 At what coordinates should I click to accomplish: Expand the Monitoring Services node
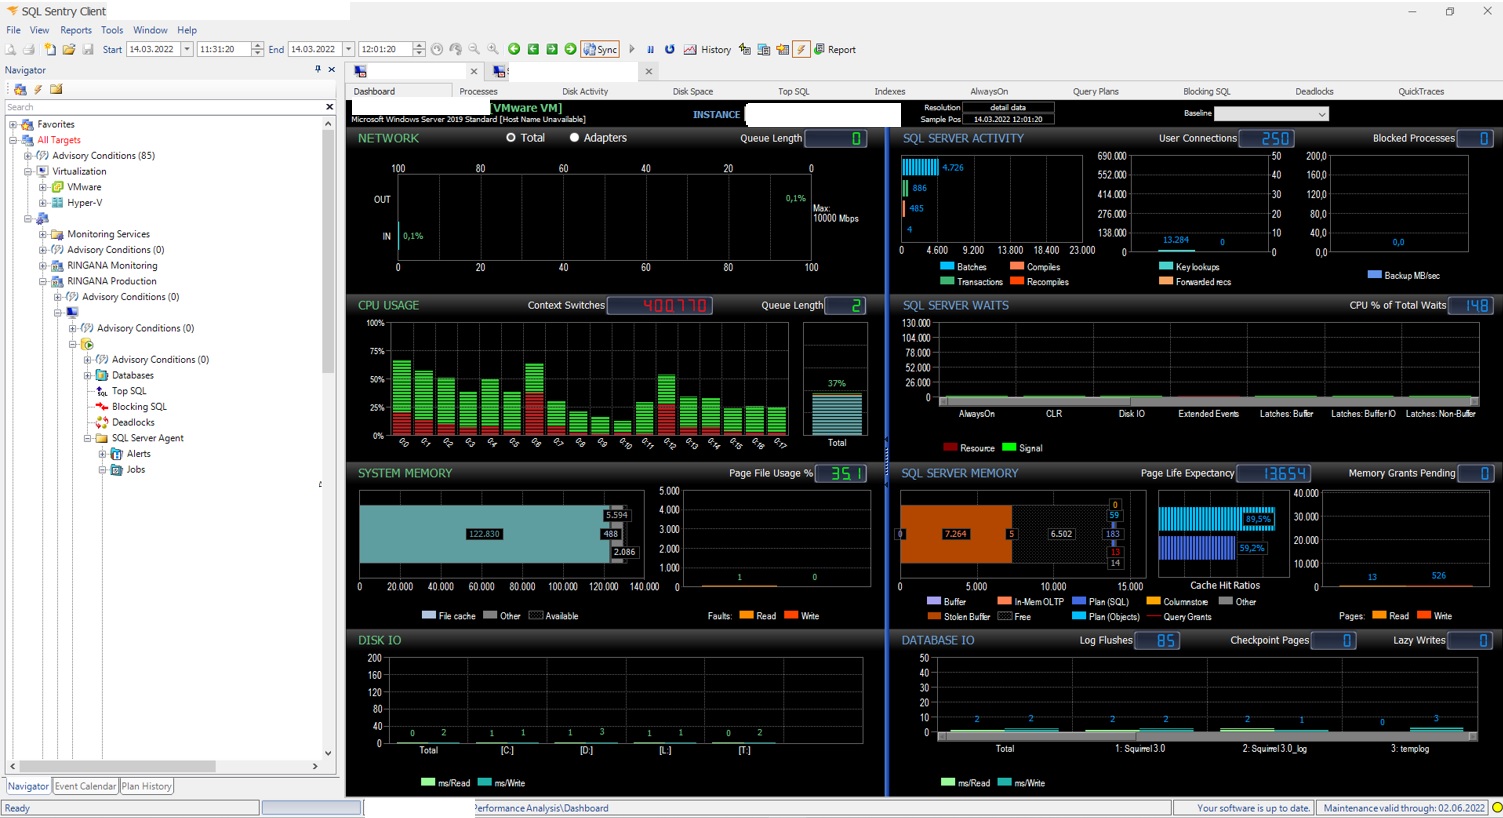coord(43,234)
